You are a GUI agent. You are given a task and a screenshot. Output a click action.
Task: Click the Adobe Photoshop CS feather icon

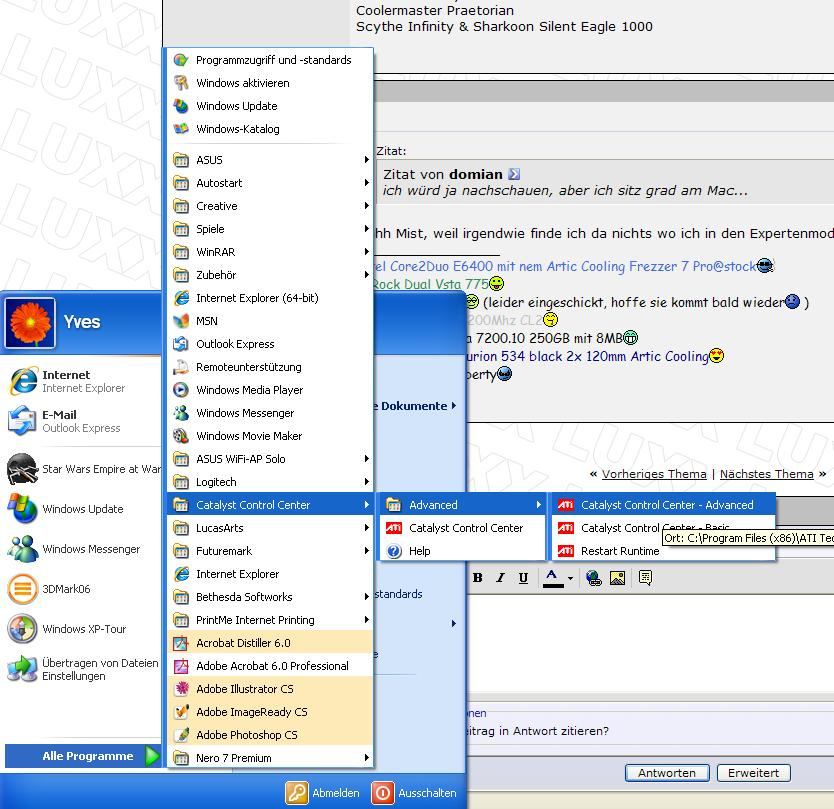coord(181,735)
